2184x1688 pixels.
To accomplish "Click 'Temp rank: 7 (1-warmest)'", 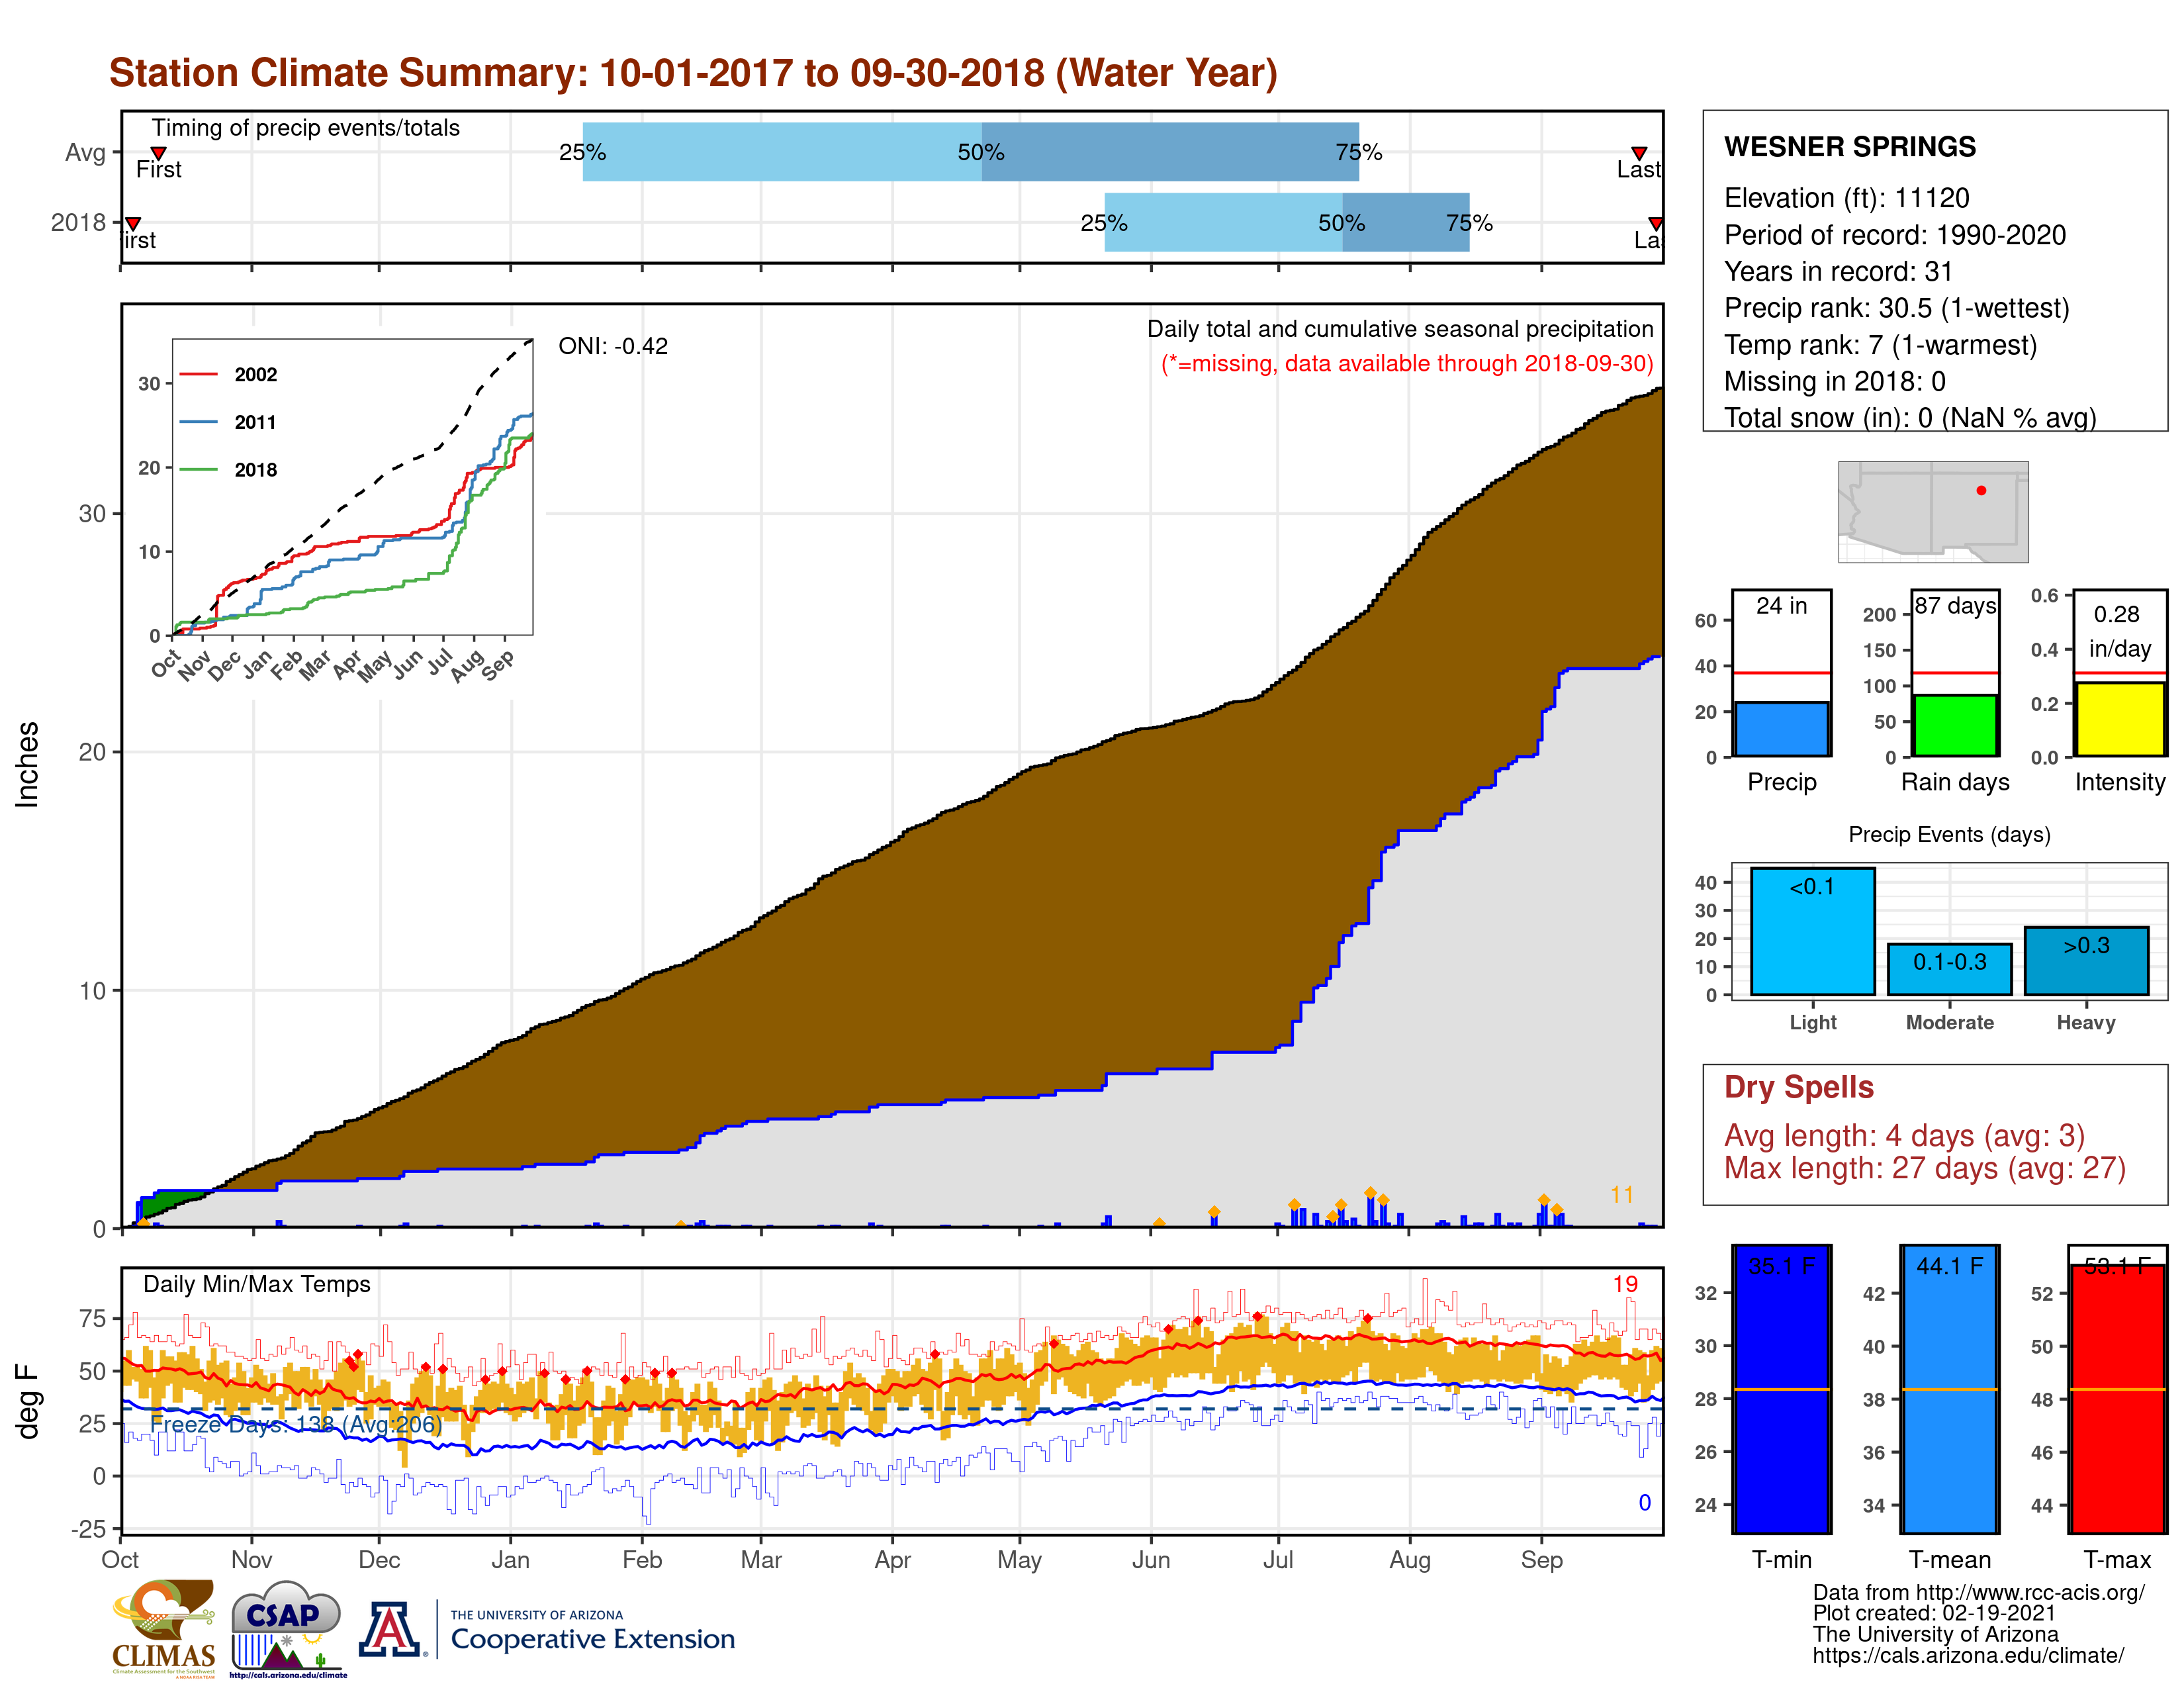I will (x=1880, y=345).
